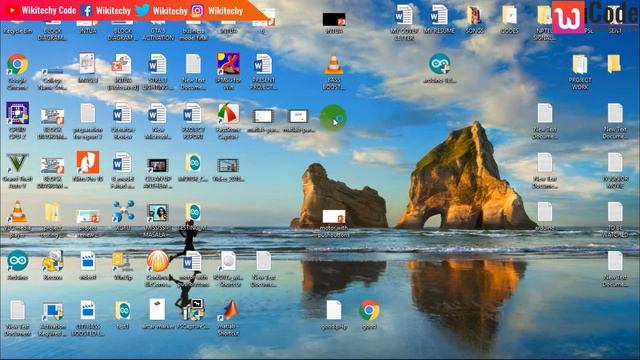The height and width of the screenshot is (360, 640).
Task: Open the red figure icon shortcut
Action: pyautogui.click(x=228, y=64)
